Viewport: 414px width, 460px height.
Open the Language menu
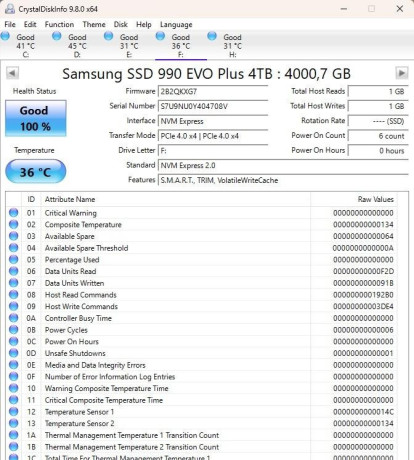[x=176, y=25]
